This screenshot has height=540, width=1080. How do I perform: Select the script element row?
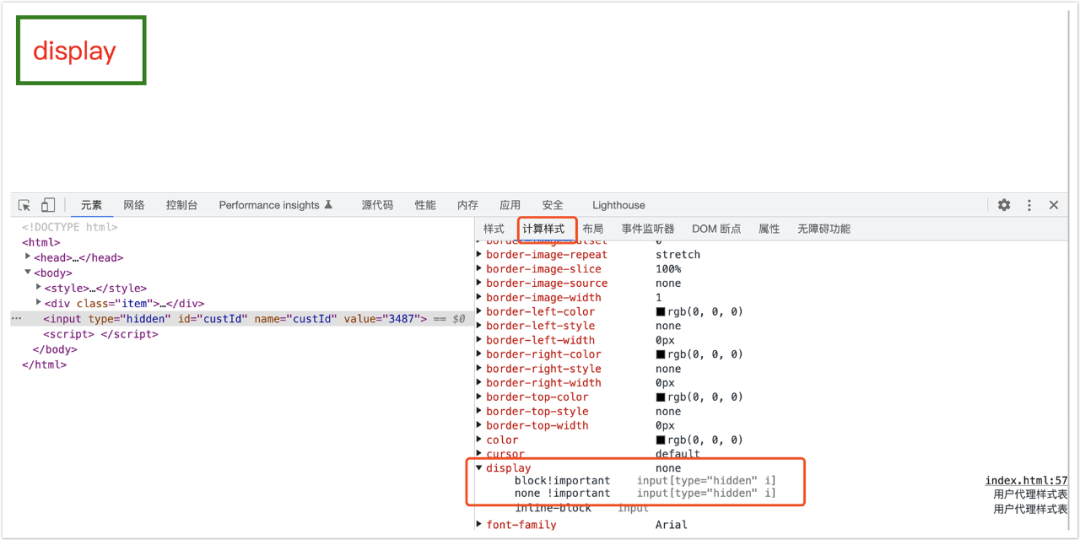(101, 334)
